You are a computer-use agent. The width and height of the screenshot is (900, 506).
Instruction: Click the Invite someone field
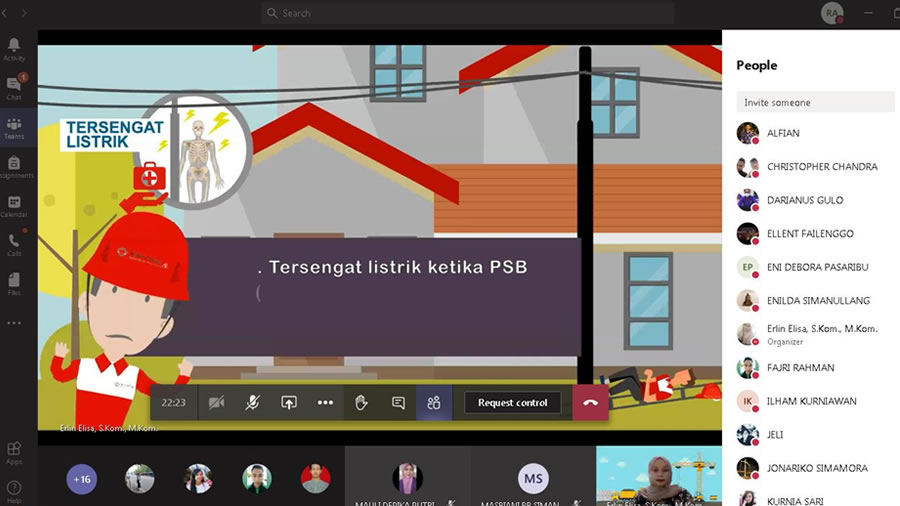tap(815, 102)
